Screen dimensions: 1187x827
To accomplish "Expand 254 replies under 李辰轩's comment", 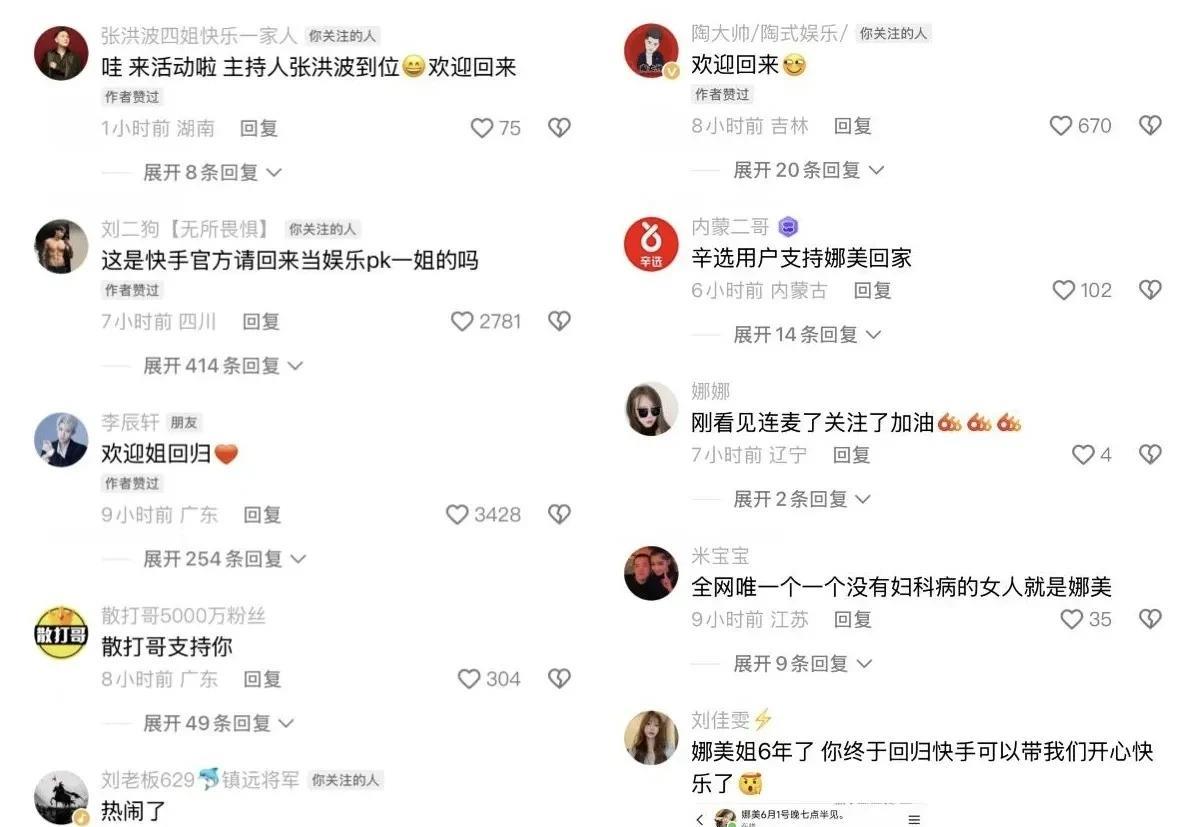I will pyautogui.click(x=224, y=559).
